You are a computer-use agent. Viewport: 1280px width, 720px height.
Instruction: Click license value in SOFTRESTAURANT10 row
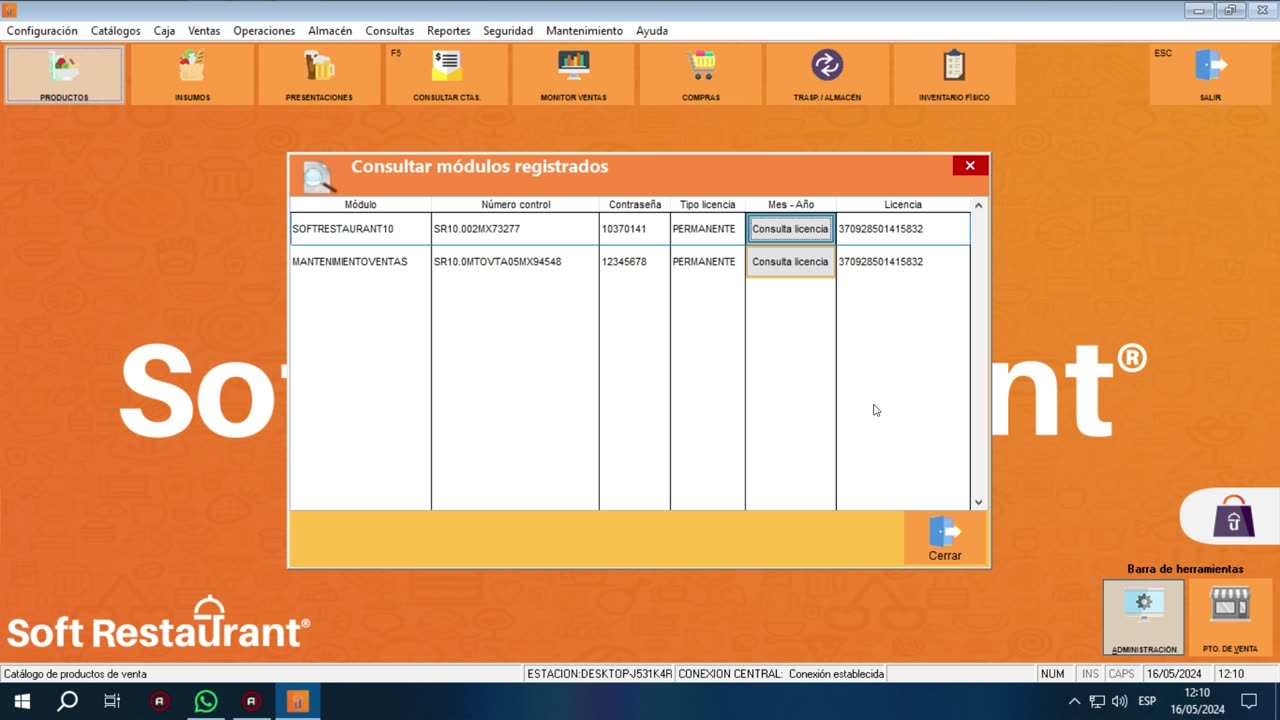coord(903,229)
